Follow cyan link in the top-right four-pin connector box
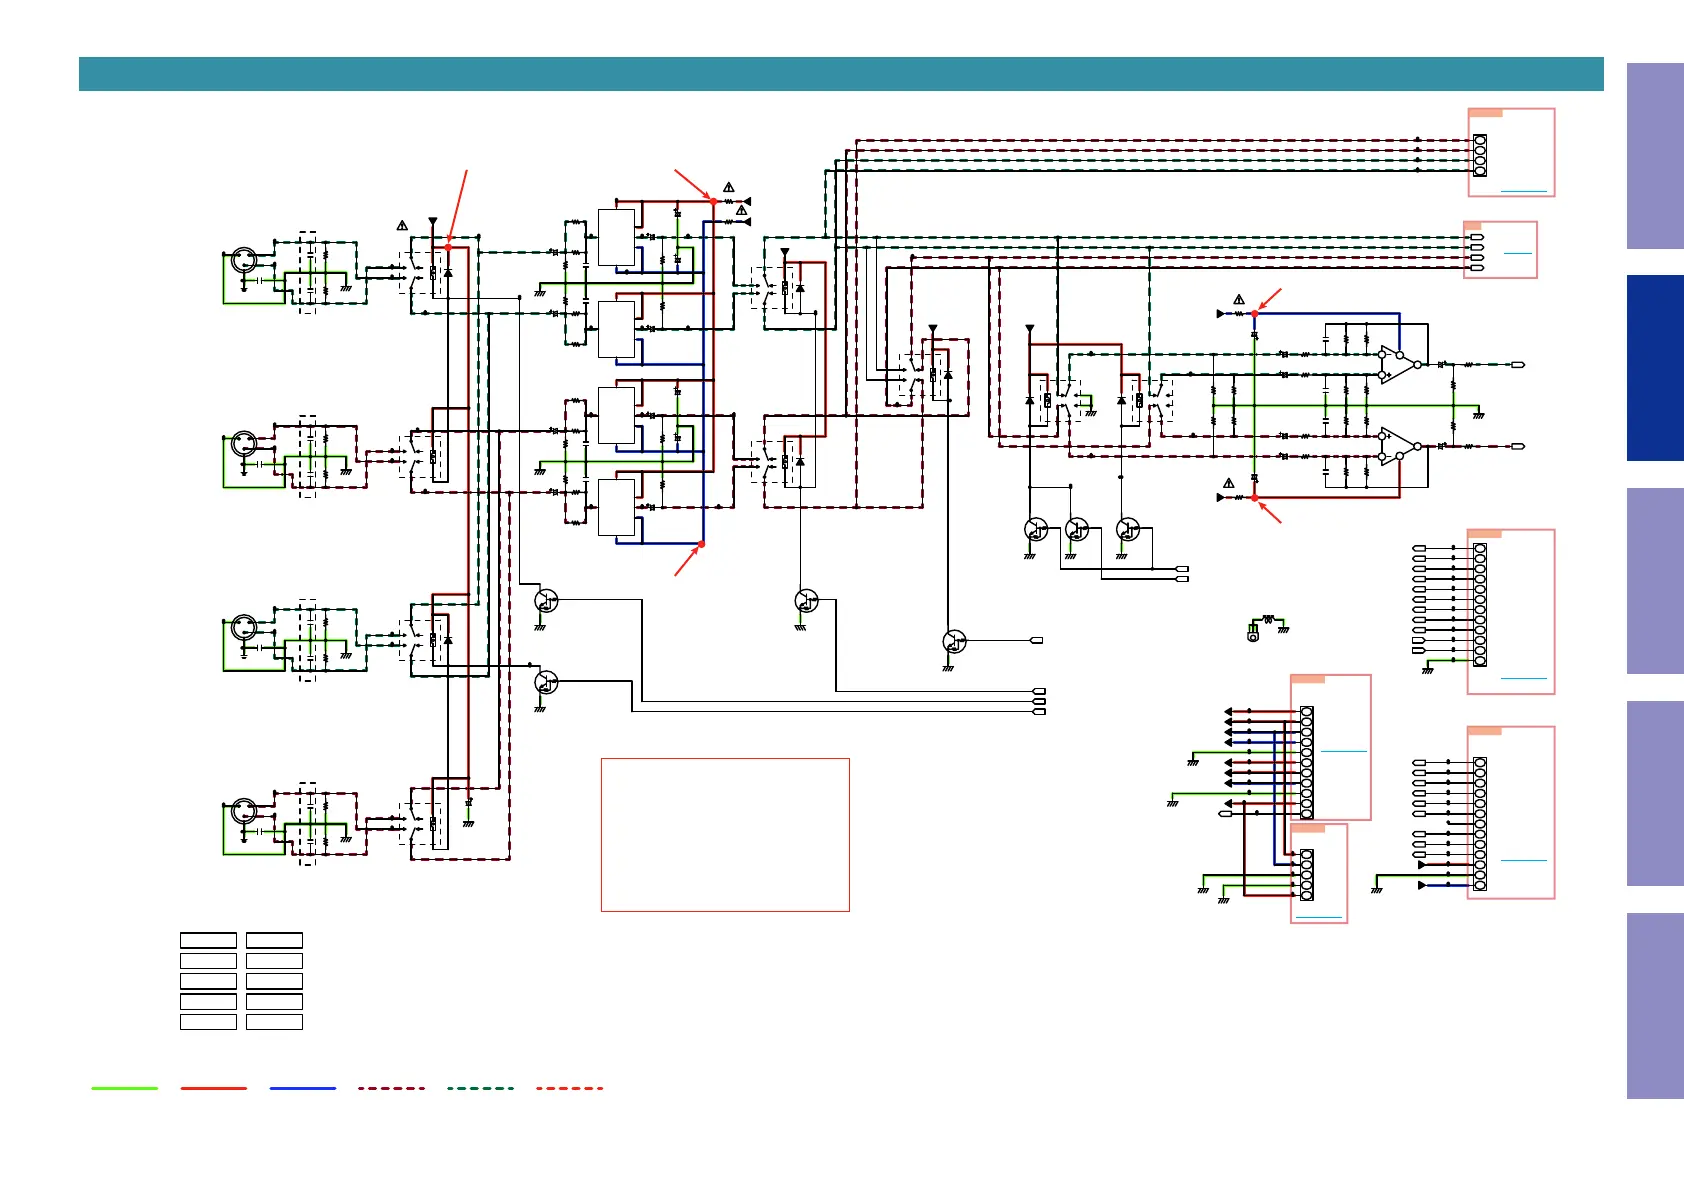This screenshot has width=1684, height=1191. point(1523,191)
